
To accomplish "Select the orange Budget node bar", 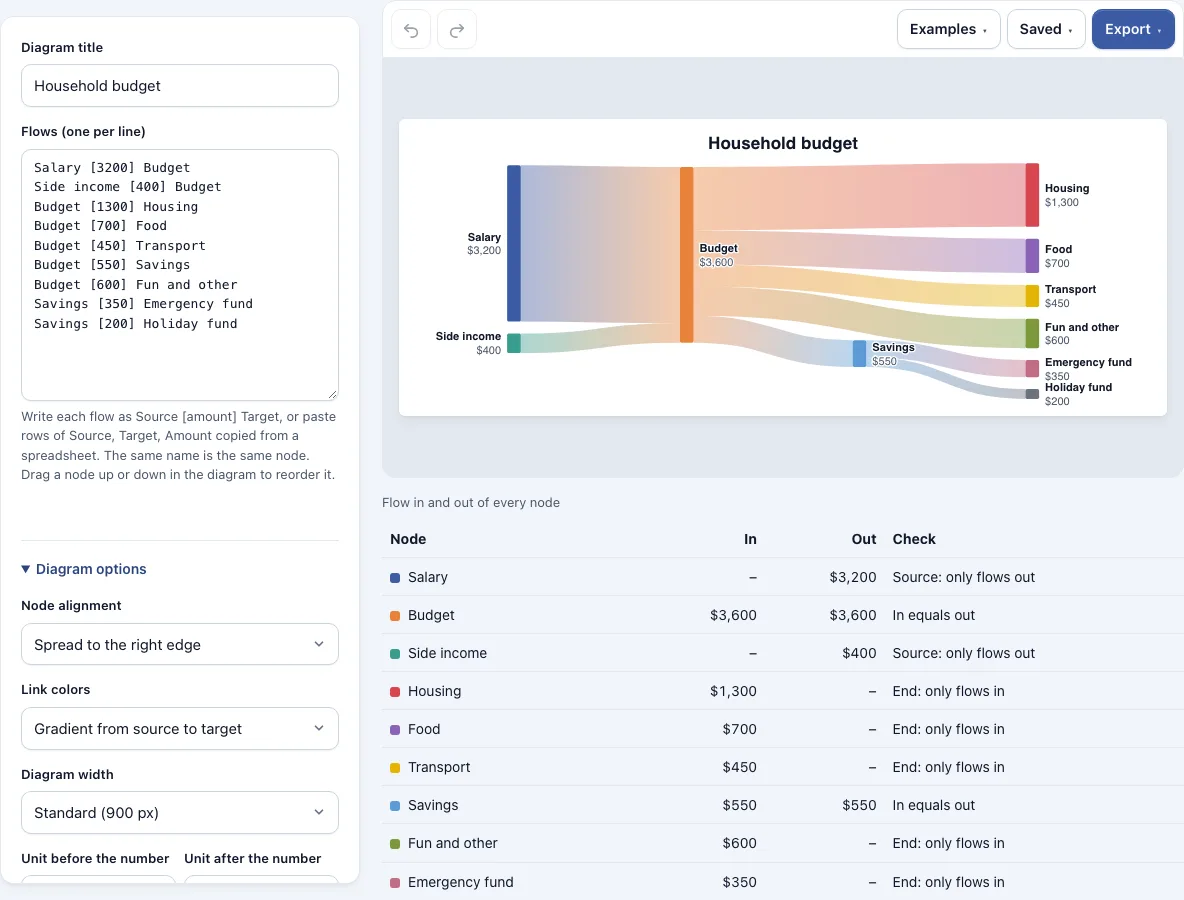I will pyautogui.click(x=686, y=255).
